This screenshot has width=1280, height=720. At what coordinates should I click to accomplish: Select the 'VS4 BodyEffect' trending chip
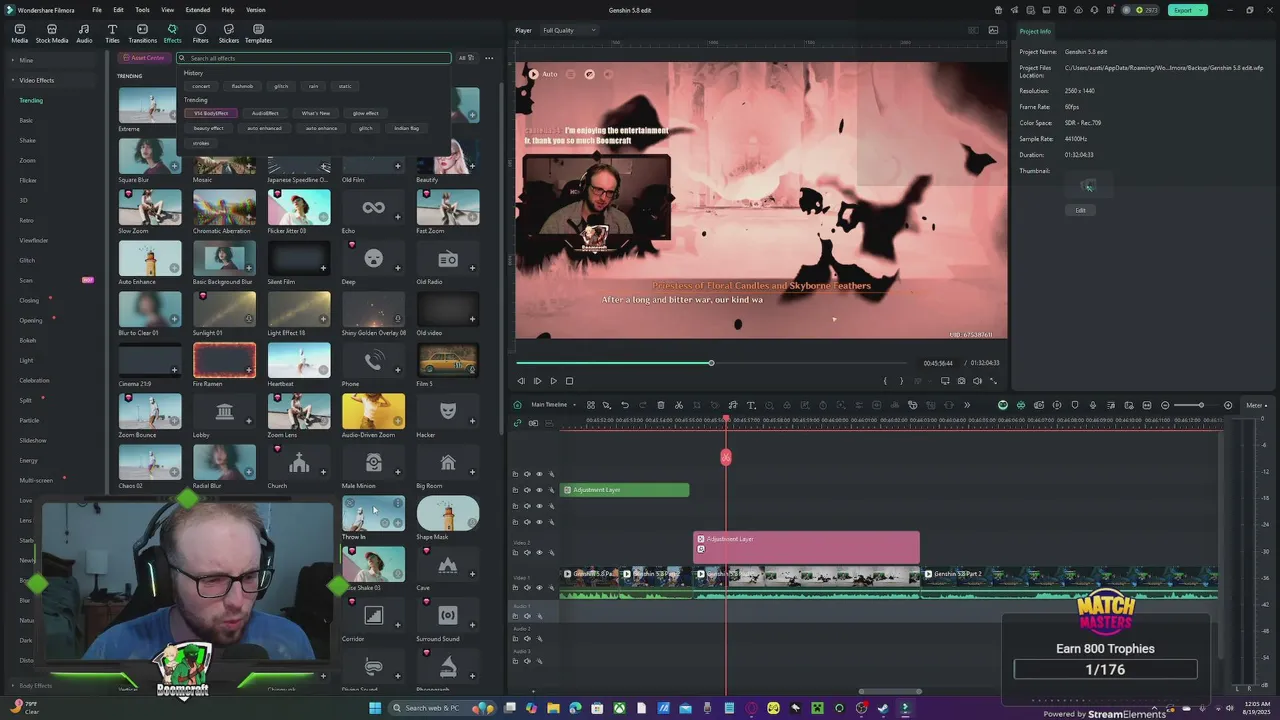coord(211,113)
